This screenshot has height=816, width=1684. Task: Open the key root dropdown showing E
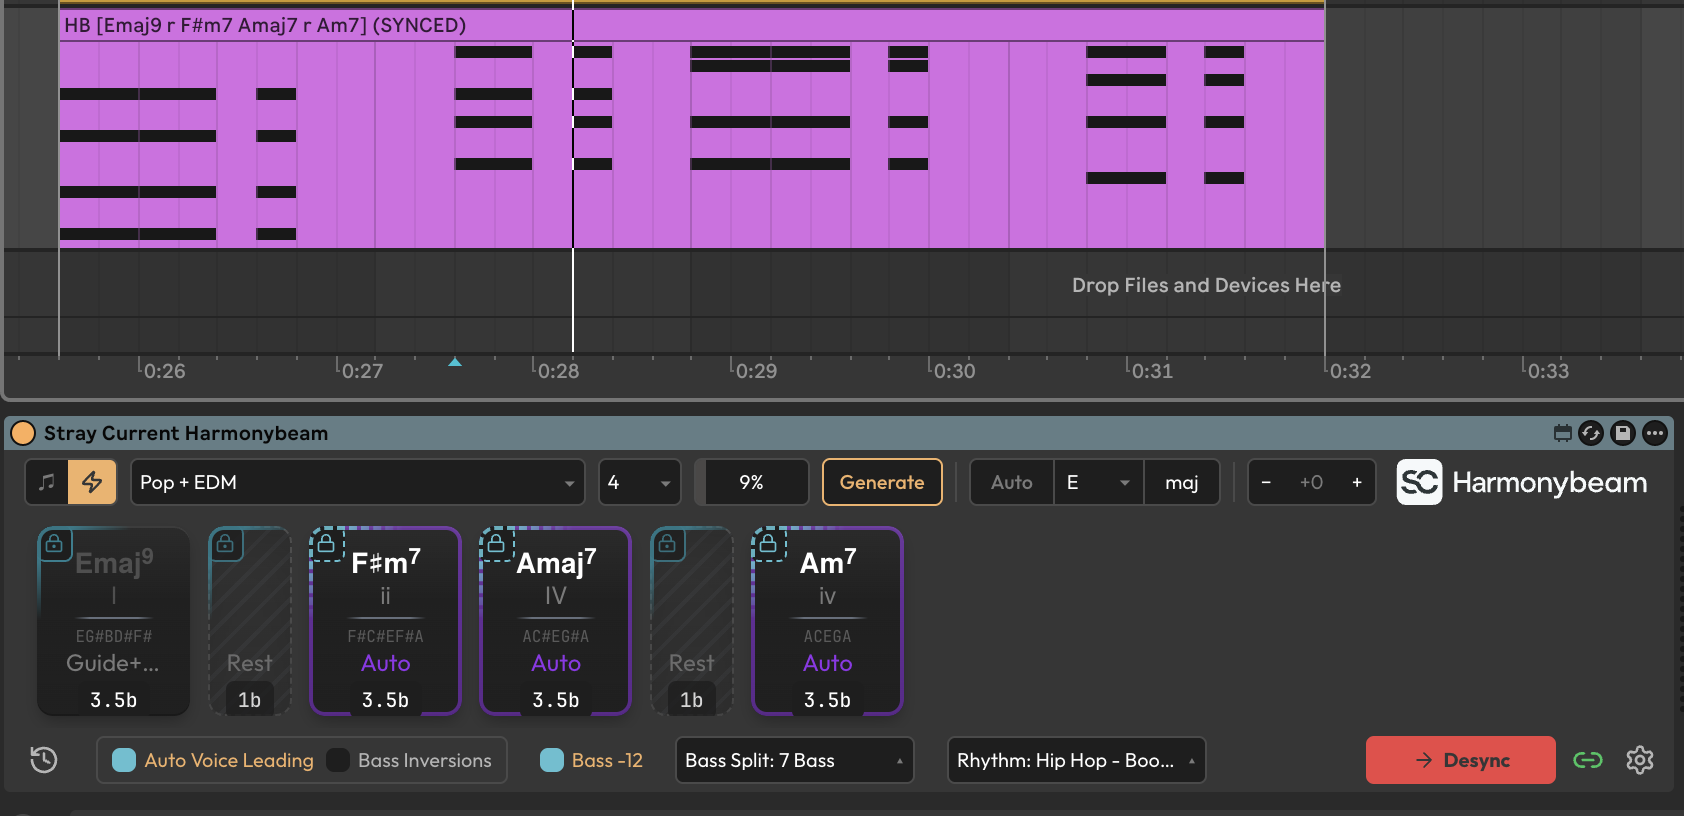[x=1098, y=482]
